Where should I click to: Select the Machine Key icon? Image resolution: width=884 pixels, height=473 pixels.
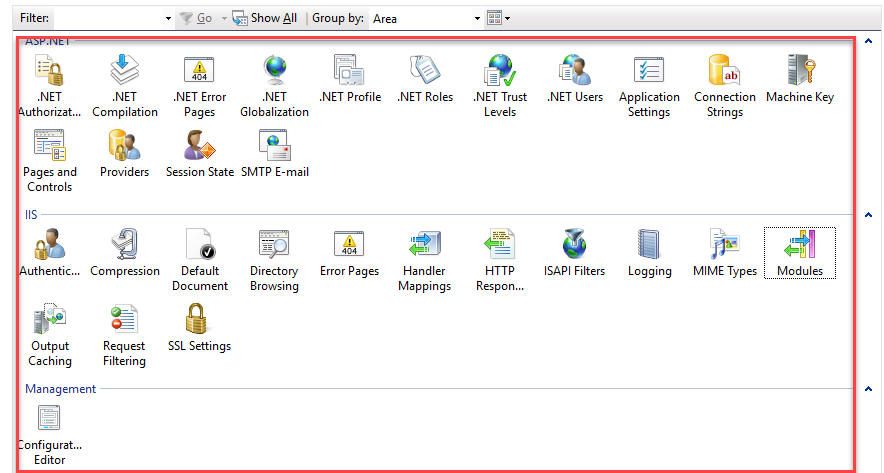(x=799, y=79)
